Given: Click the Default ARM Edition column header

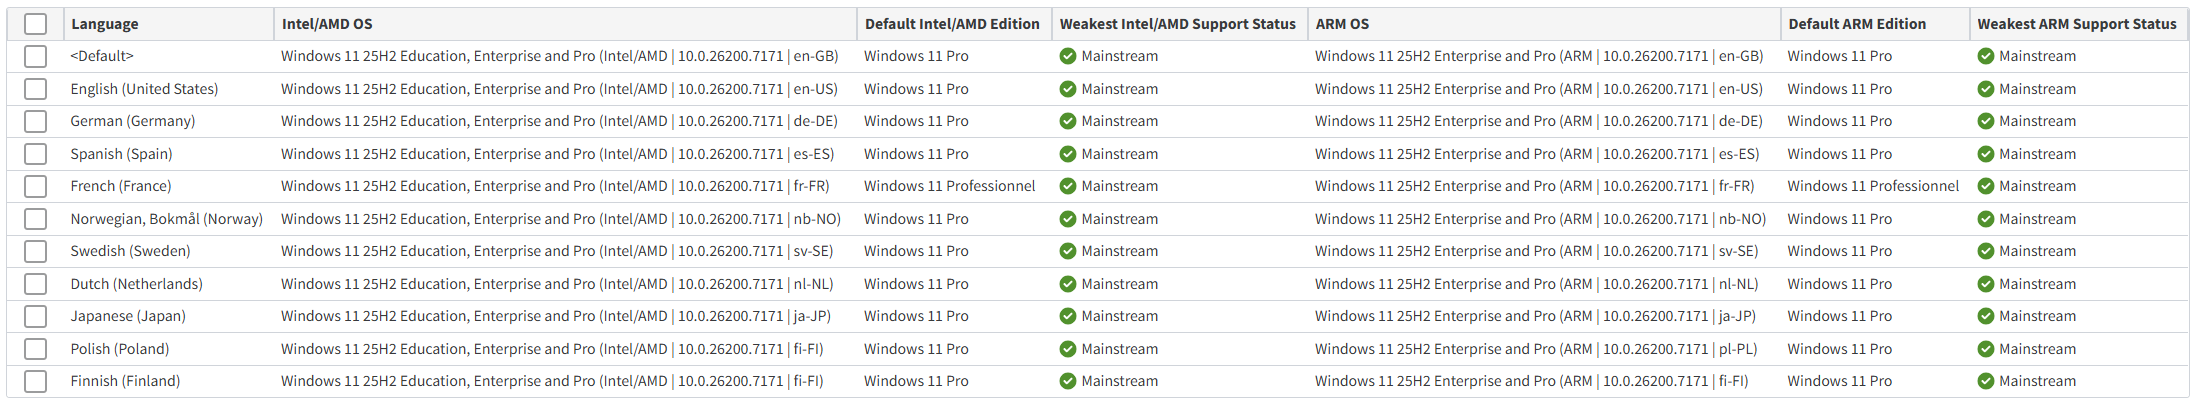Looking at the screenshot, I should tap(1857, 24).
